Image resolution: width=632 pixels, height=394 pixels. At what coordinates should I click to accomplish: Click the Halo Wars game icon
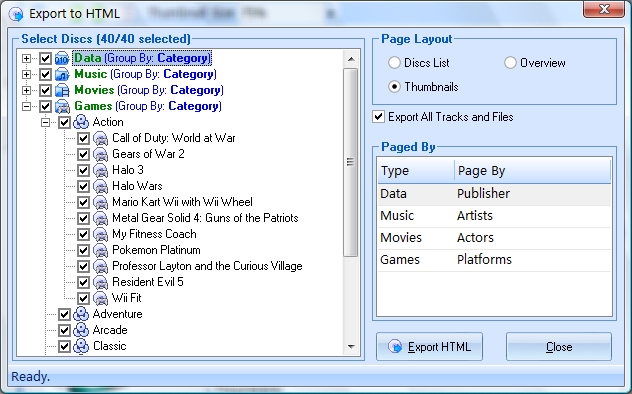point(100,186)
